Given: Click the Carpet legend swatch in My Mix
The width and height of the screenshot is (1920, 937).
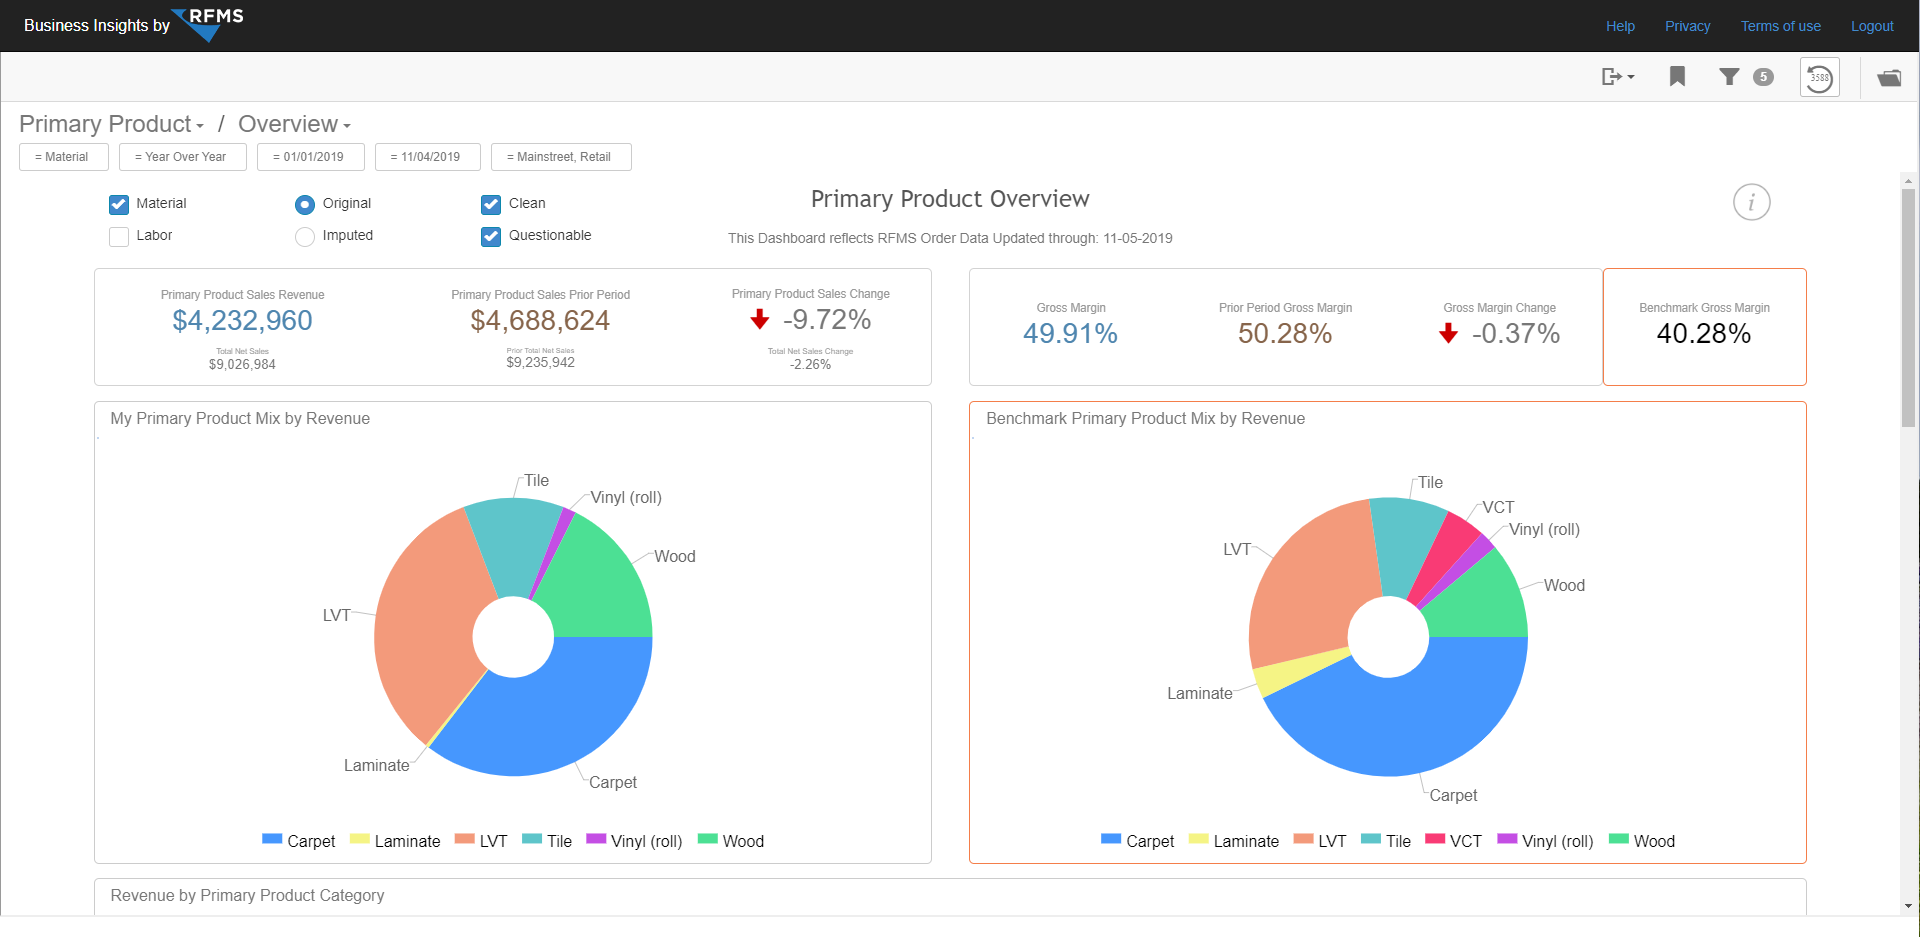Looking at the screenshot, I should tap(272, 840).
